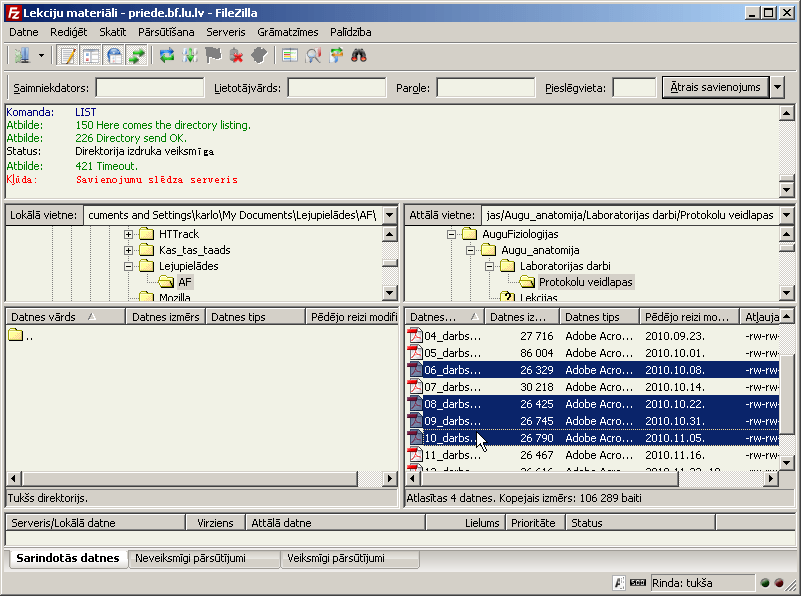Open the Datne menu

(23, 32)
